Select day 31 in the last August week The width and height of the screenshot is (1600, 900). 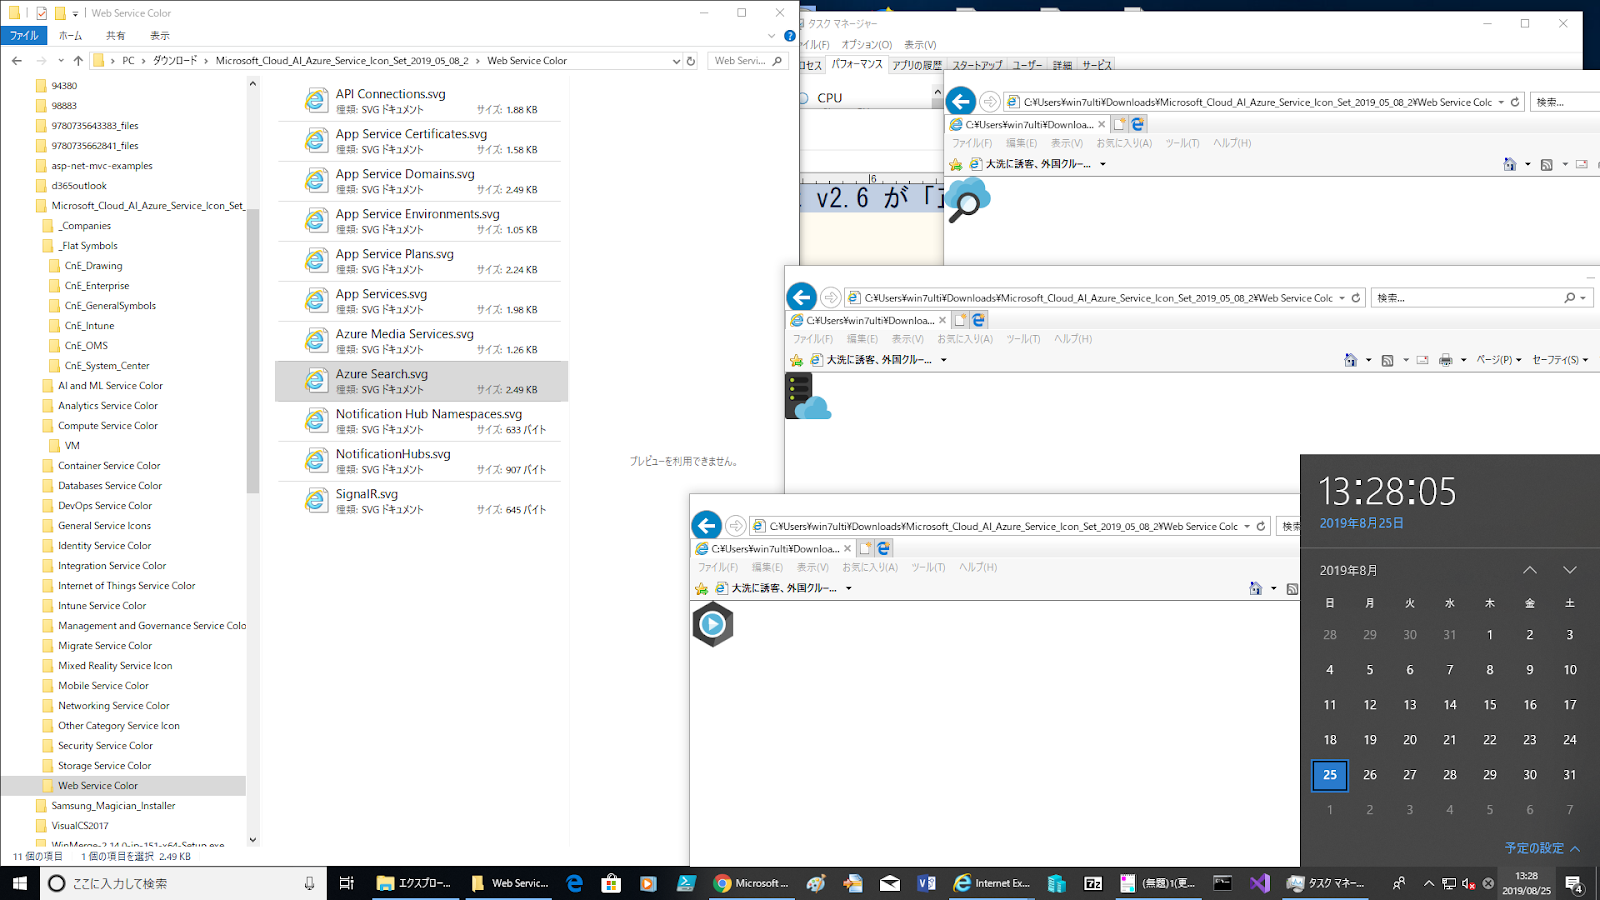1570,775
